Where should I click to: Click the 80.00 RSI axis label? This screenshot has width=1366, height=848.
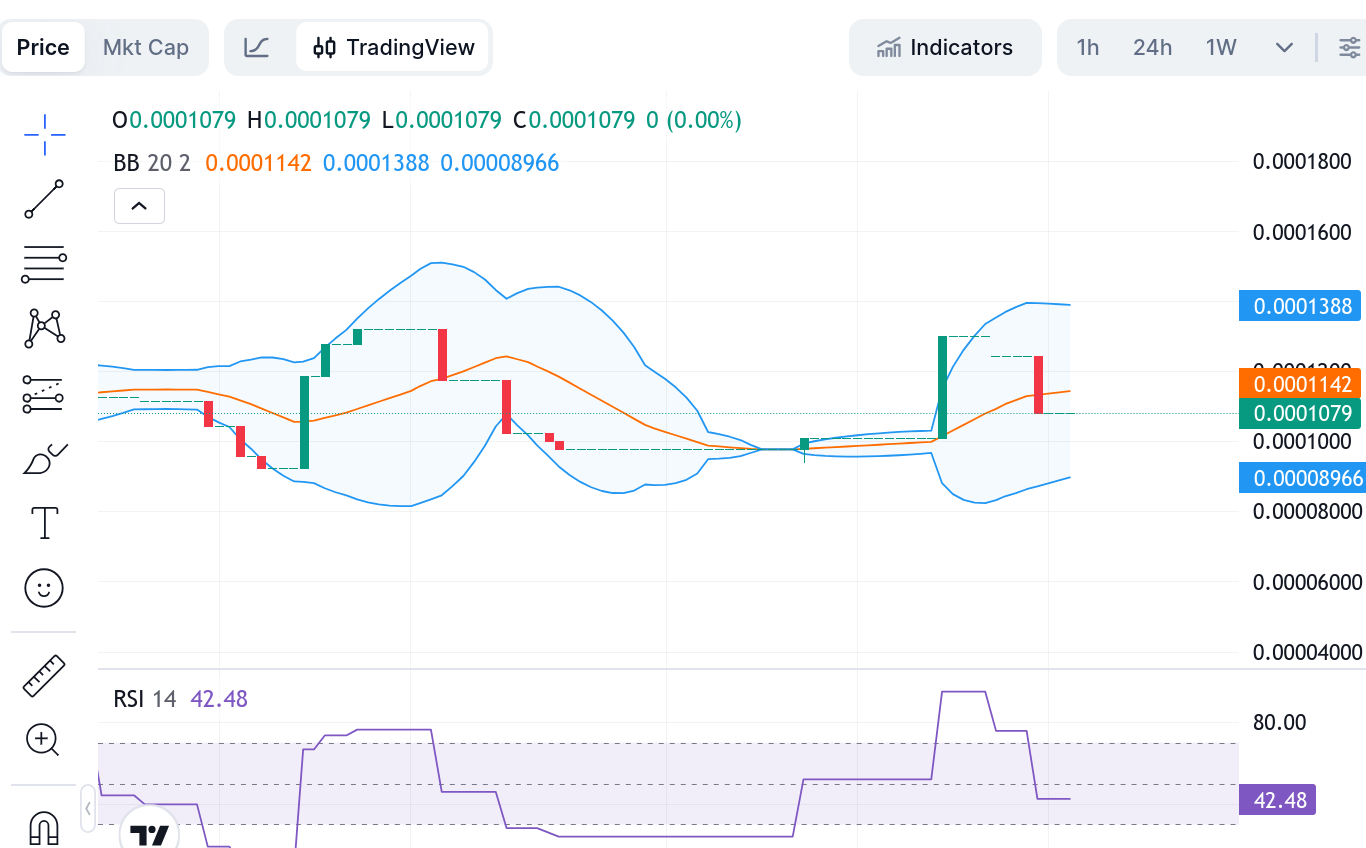point(1279,722)
